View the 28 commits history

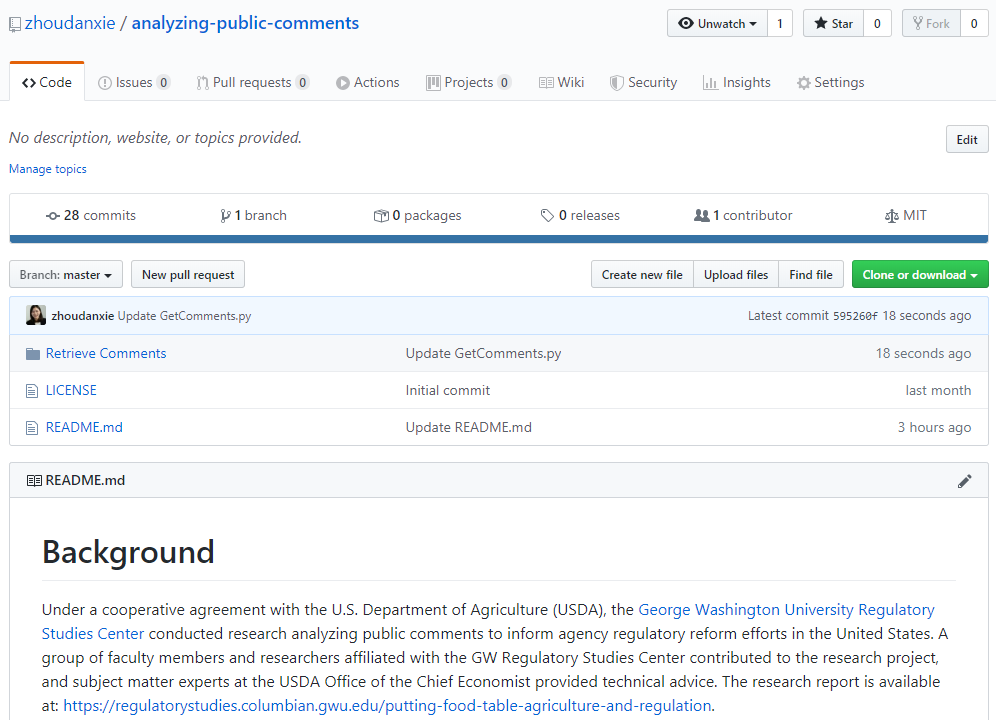(91, 216)
